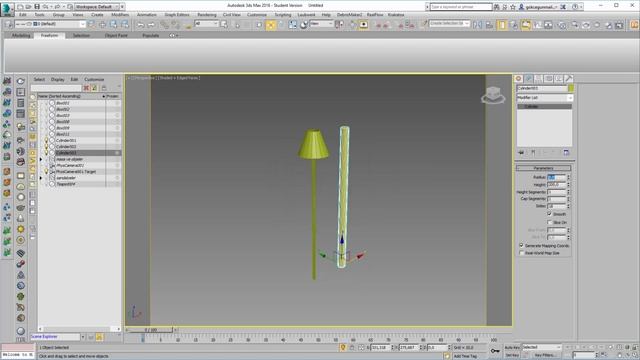The height and width of the screenshot is (360, 640).
Task: Click the Add Time Tag button
Action: [x=465, y=356]
